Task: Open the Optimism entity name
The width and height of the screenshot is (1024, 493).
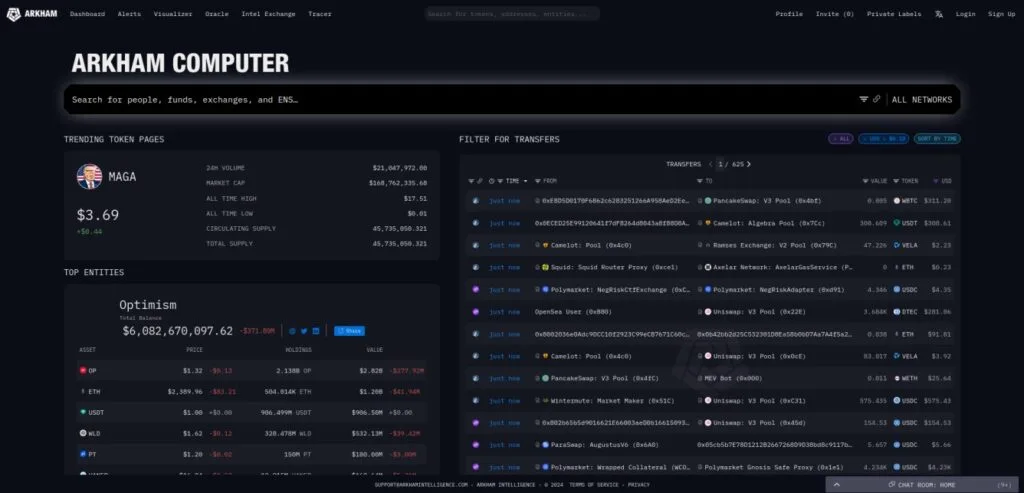Action: coord(148,305)
